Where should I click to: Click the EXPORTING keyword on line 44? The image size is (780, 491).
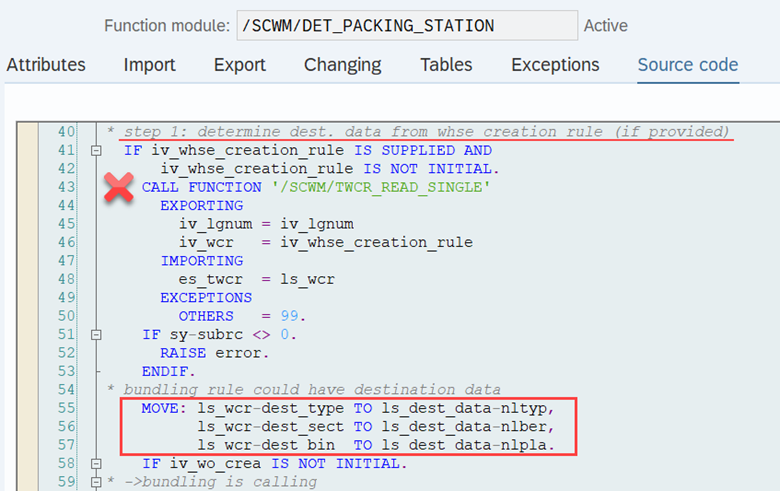pos(201,205)
